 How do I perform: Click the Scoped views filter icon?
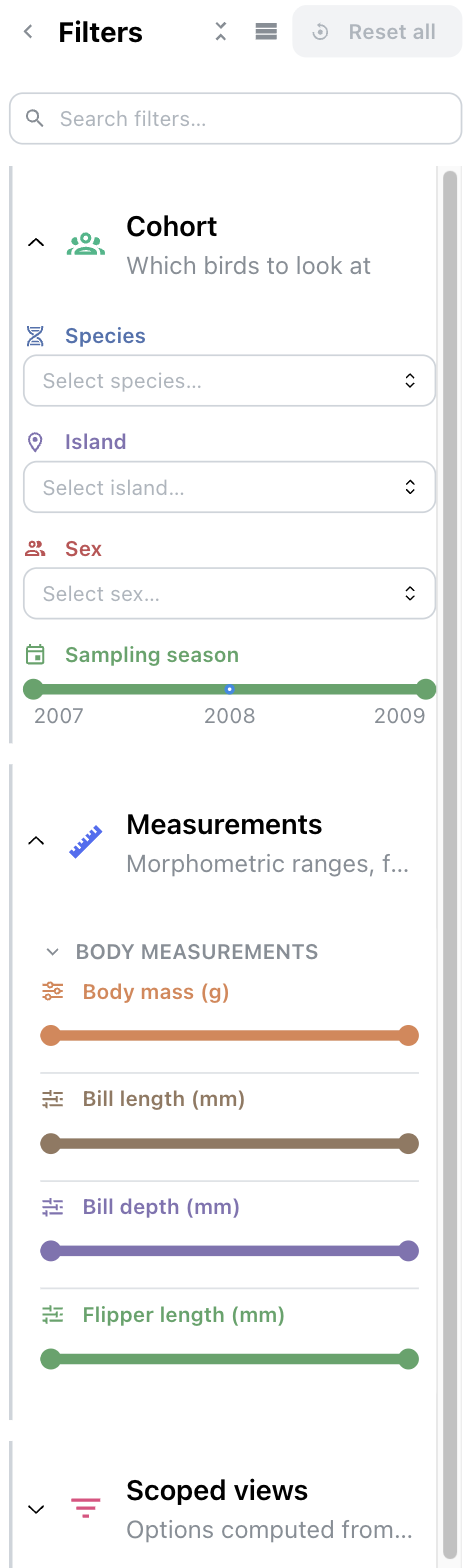[86, 1508]
